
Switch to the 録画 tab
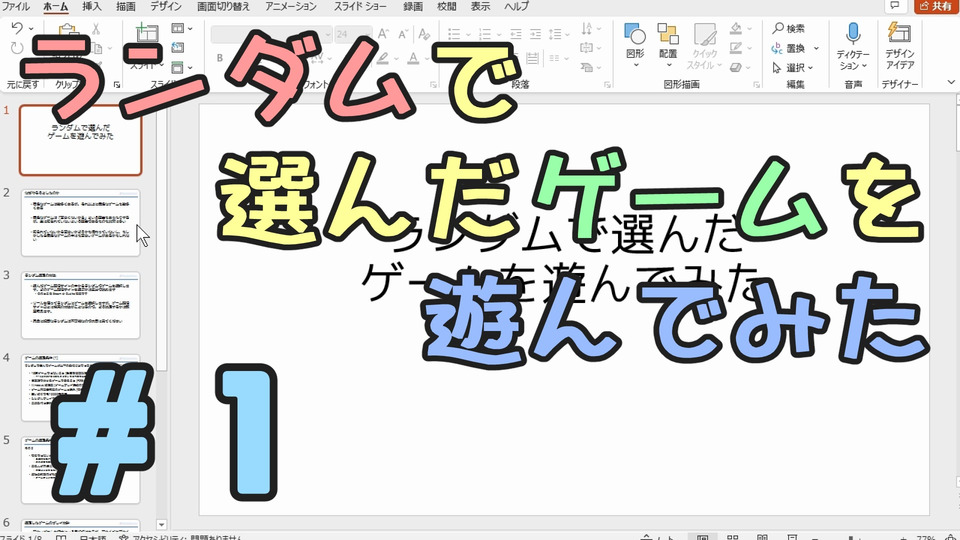coord(413,6)
